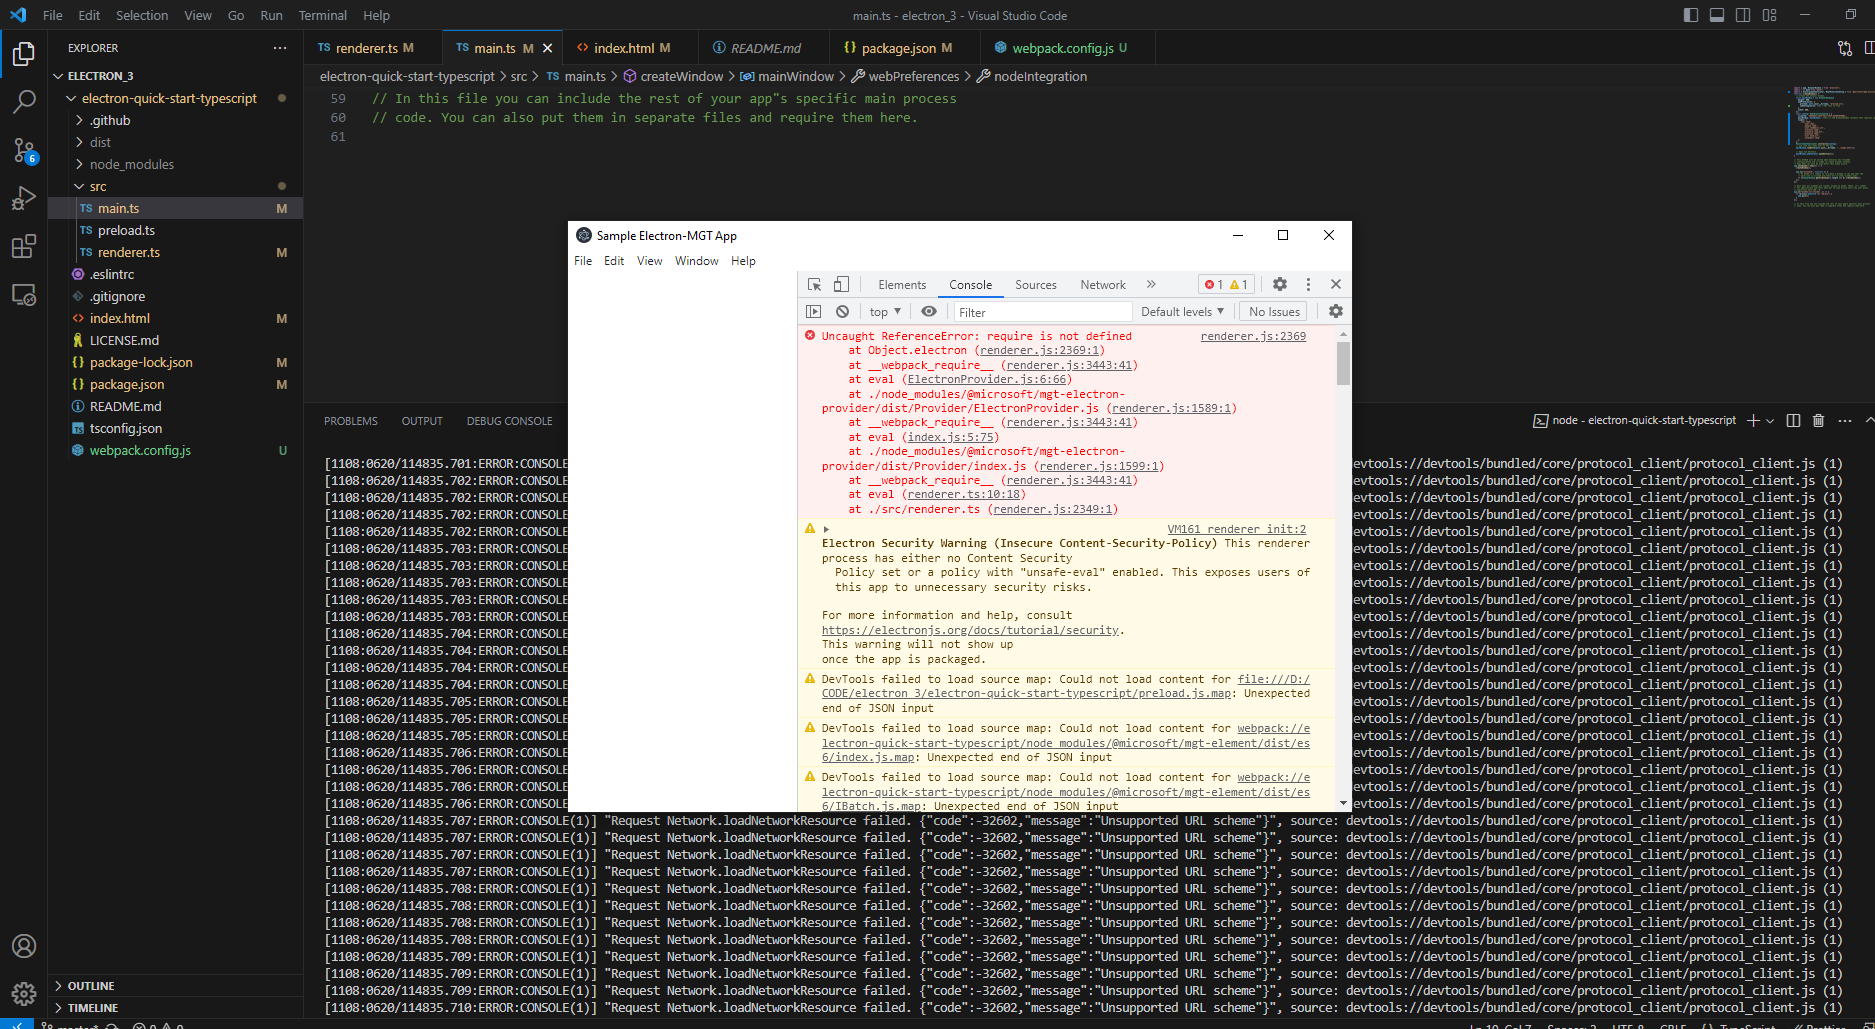The image size is (1875, 1029).
Task: Open the top context dropdown
Action: pyautogui.click(x=885, y=312)
